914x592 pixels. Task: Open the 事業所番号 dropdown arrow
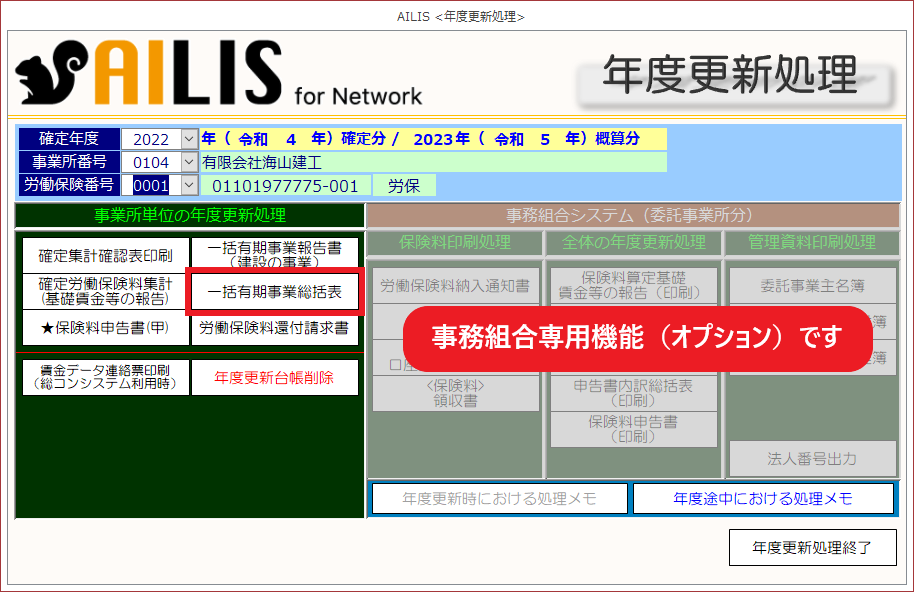coord(189,162)
